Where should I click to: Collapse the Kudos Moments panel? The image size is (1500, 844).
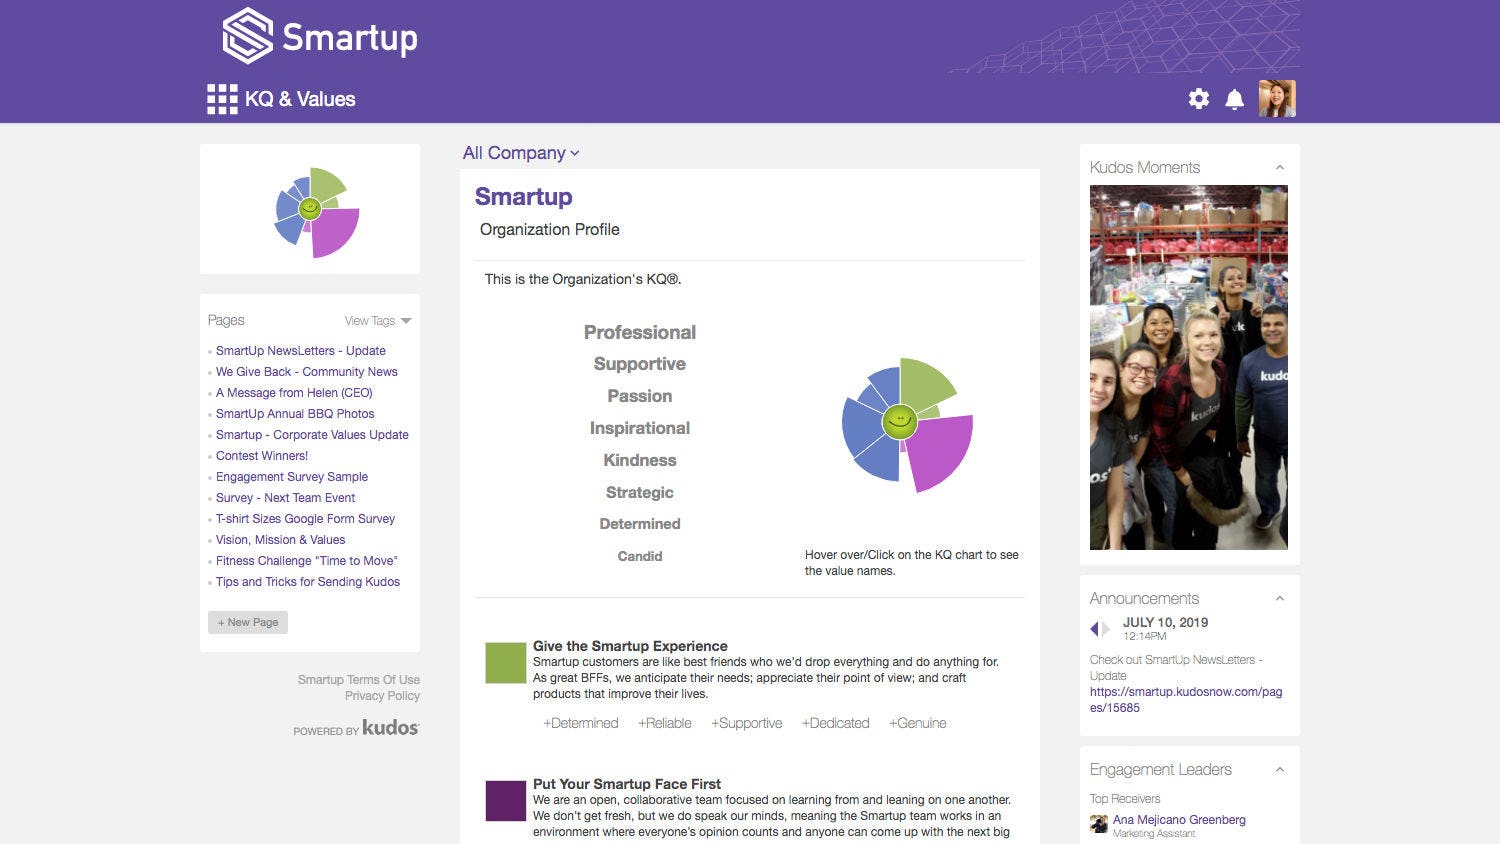pos(1280,168)
